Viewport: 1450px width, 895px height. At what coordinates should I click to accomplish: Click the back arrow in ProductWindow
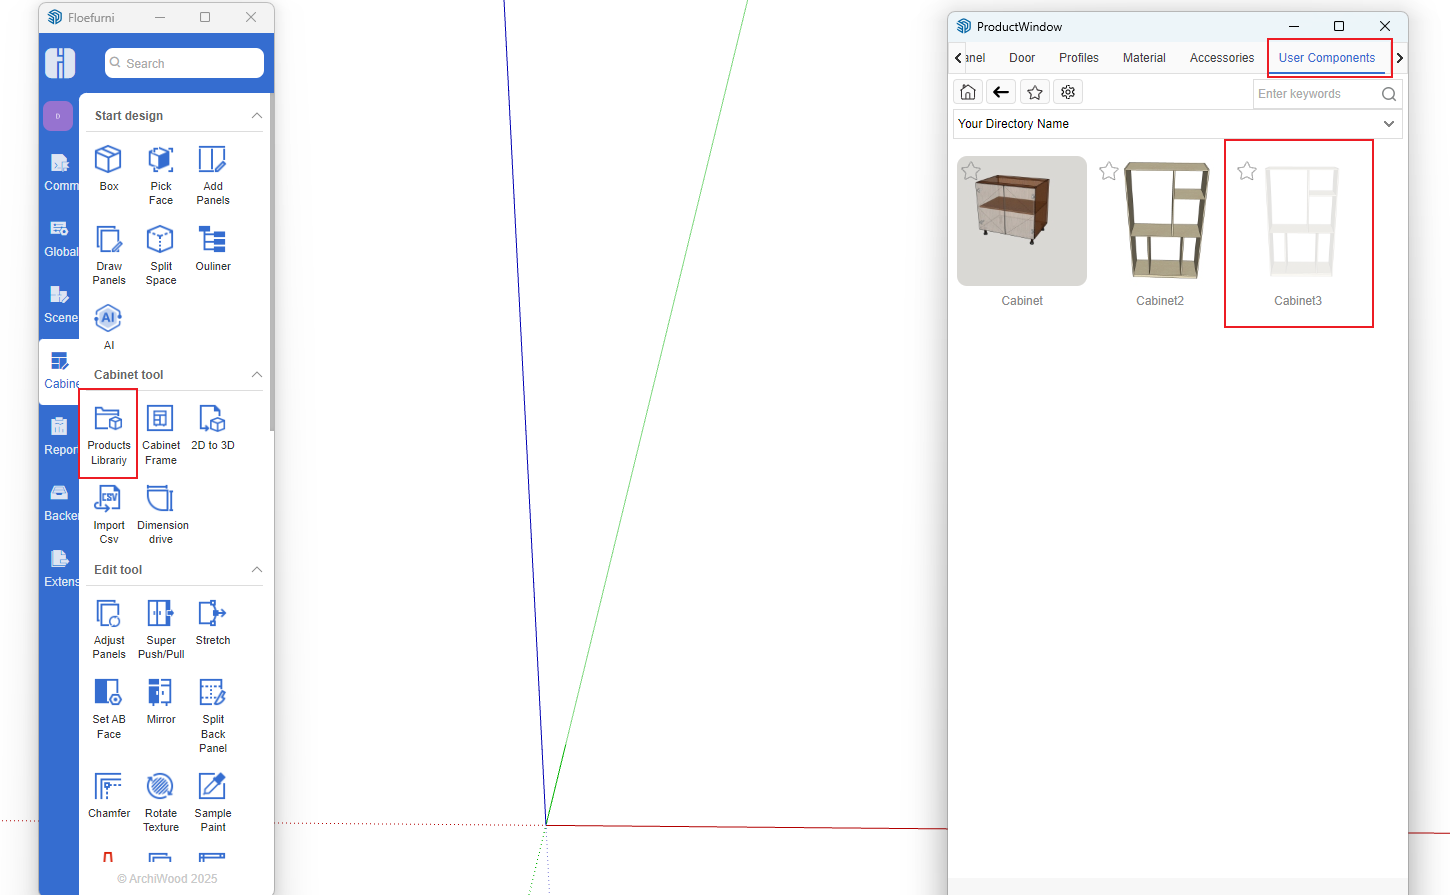pos(1001,93)
